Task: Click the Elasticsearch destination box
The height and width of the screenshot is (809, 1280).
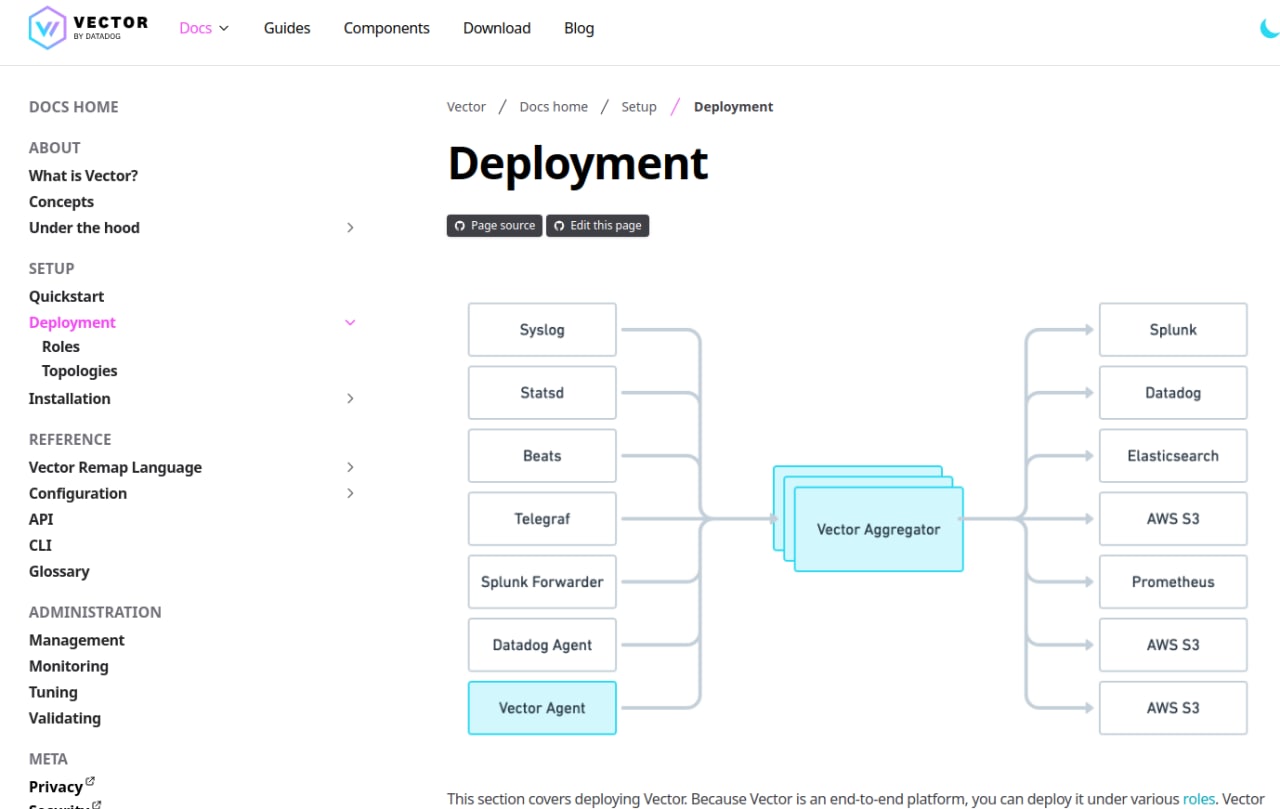Action: 1173,456
